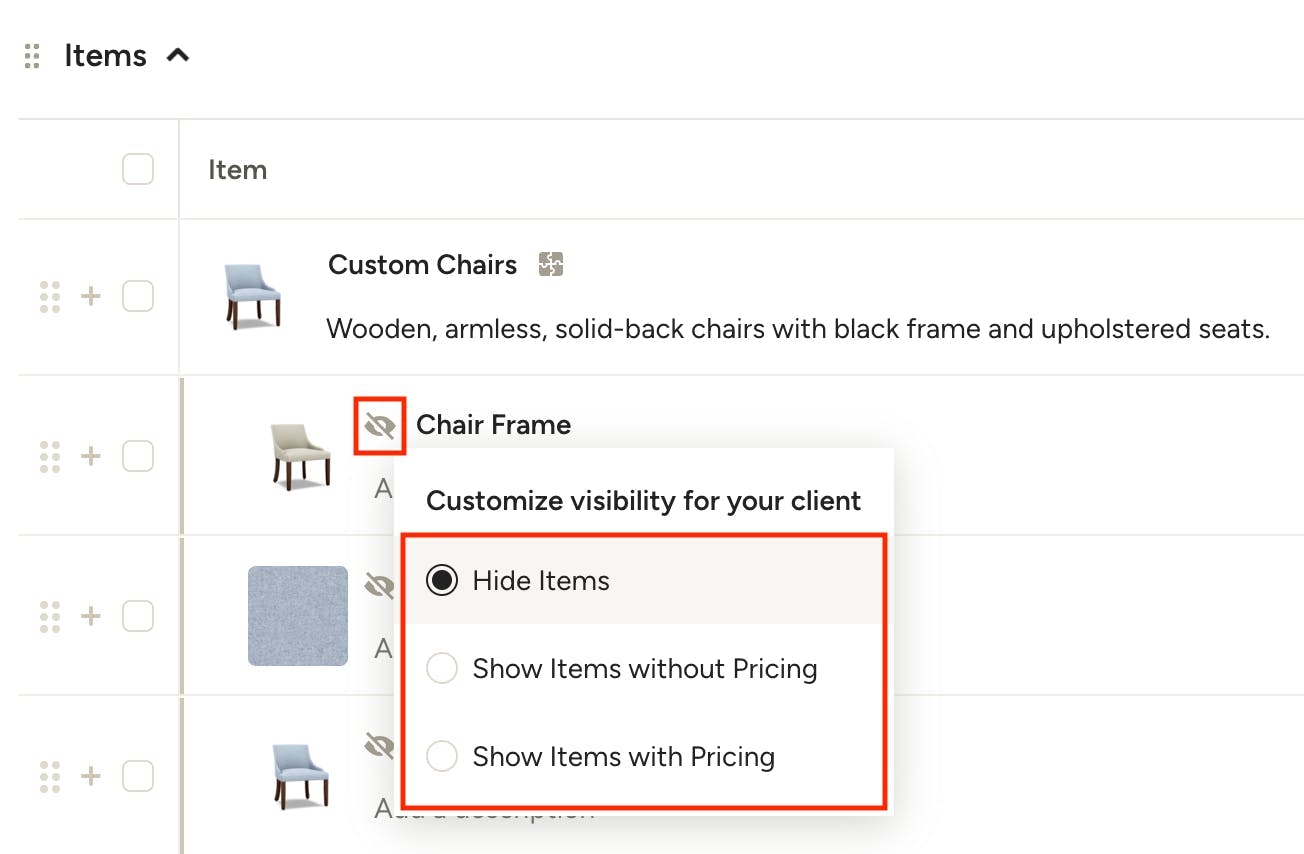Click plus icon on Custom Chairs row
The width and height of the screenshot is (1304, 854).
pos(91,296)
